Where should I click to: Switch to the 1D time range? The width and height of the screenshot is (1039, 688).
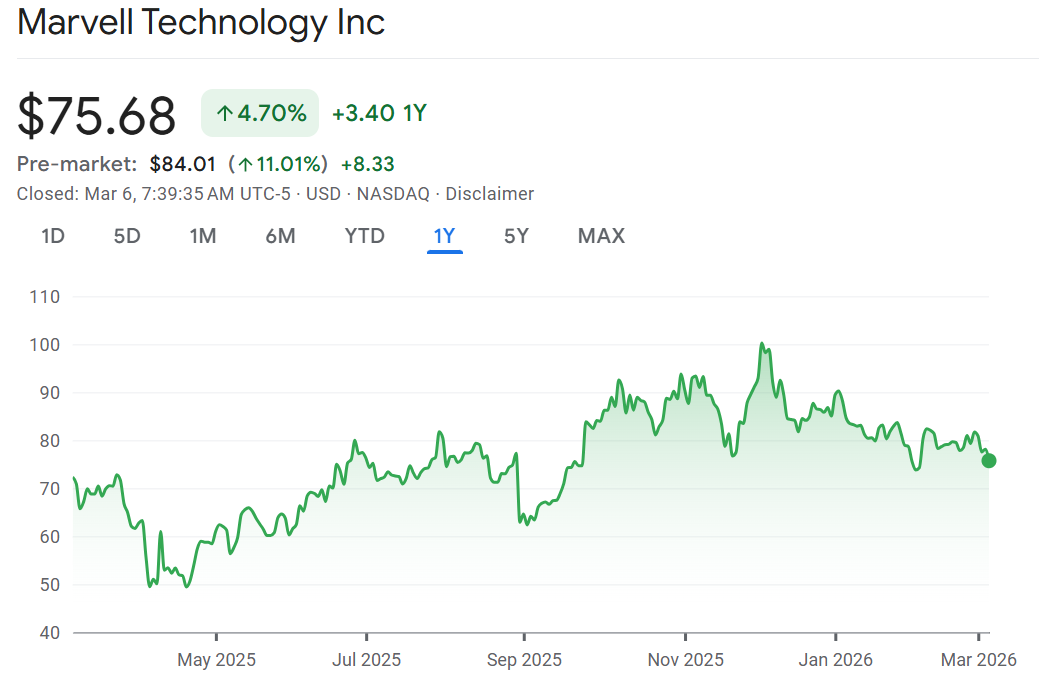(53, 236)
